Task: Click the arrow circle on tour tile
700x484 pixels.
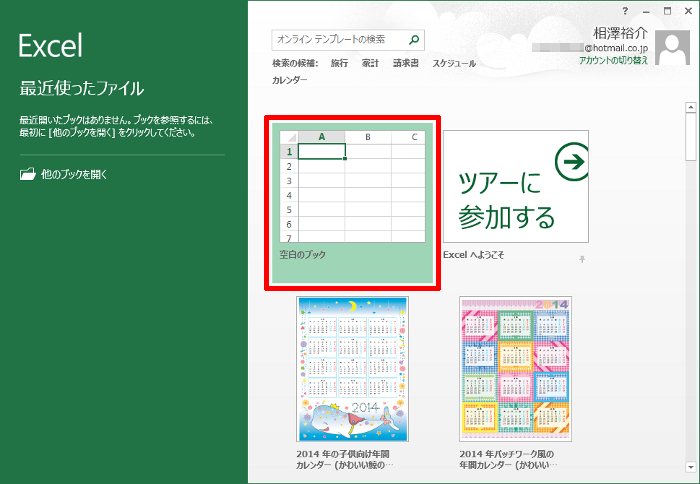Action: 572,161
